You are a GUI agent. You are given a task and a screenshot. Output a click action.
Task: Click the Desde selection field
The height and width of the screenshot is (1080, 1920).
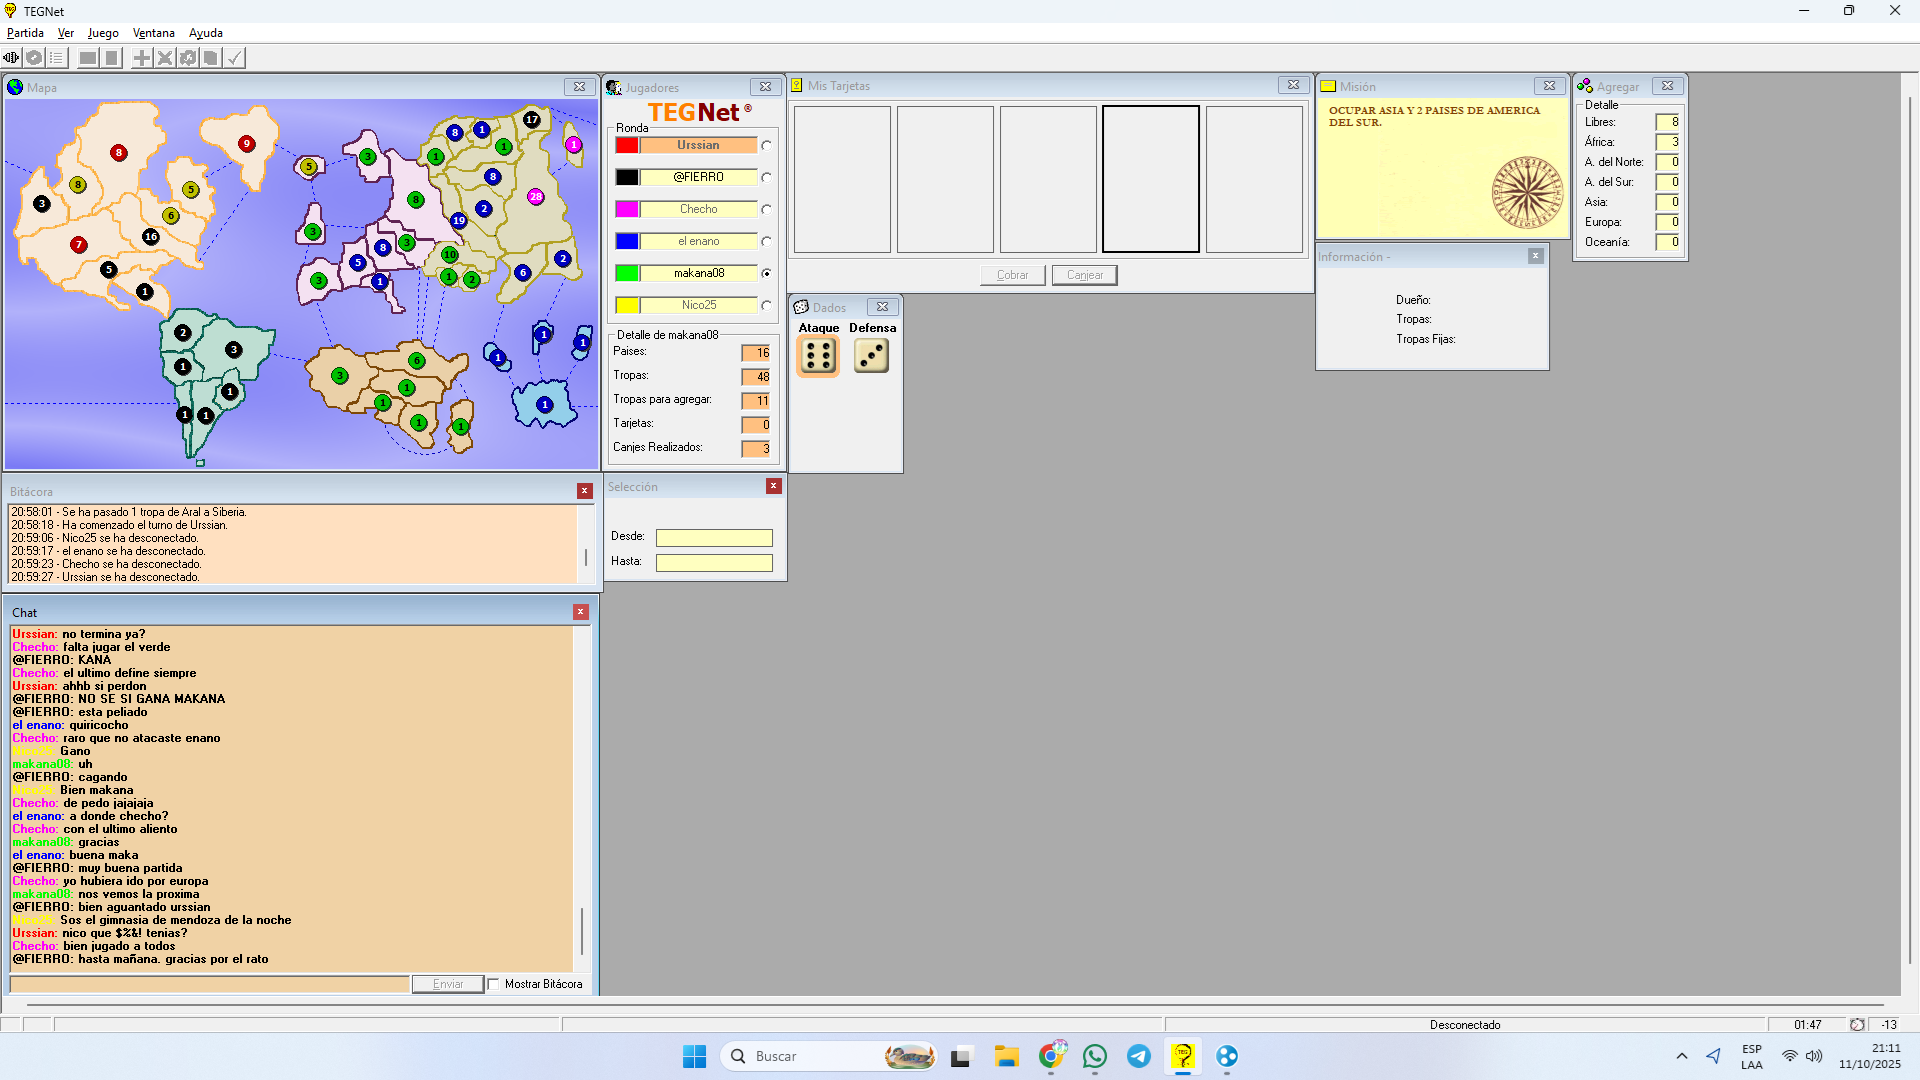(x=714, y=538)
